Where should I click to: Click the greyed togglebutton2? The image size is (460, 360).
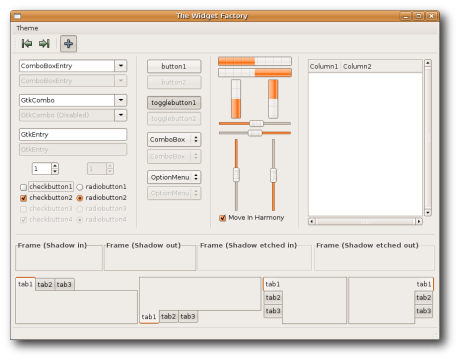pyautogui.click(x=174, y=118)
